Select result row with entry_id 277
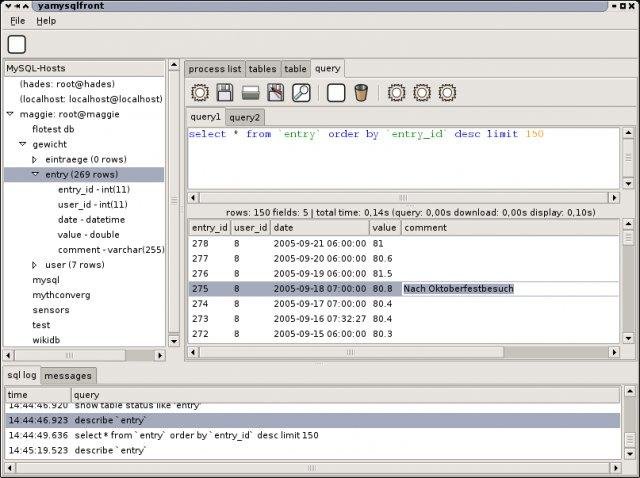 click(x=404, y=259)
